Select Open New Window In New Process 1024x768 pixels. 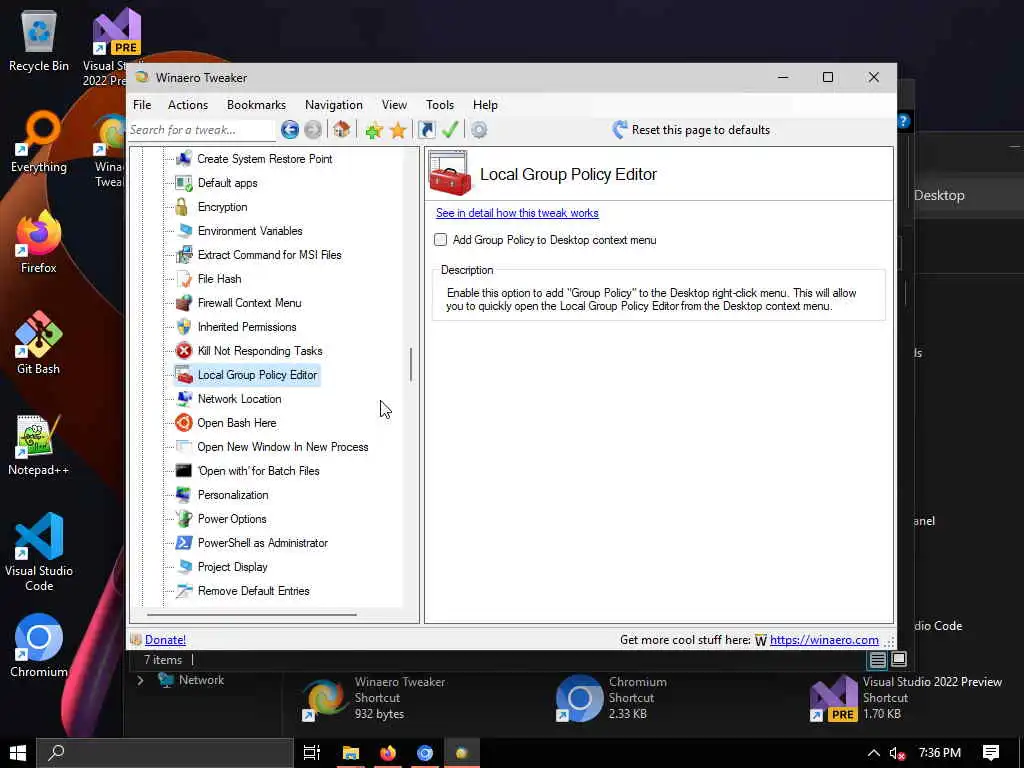(x=283, y=447)
